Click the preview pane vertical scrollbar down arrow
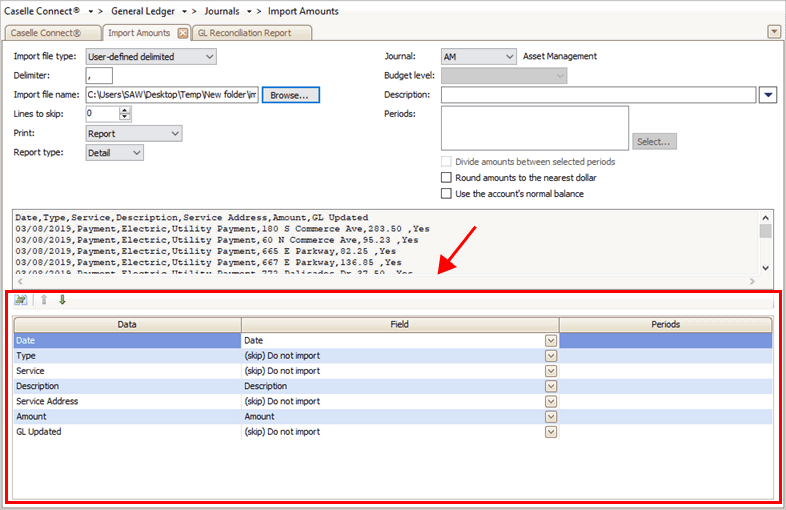The height and width of the screenshot is (510, 786). [x=766, y=268]
